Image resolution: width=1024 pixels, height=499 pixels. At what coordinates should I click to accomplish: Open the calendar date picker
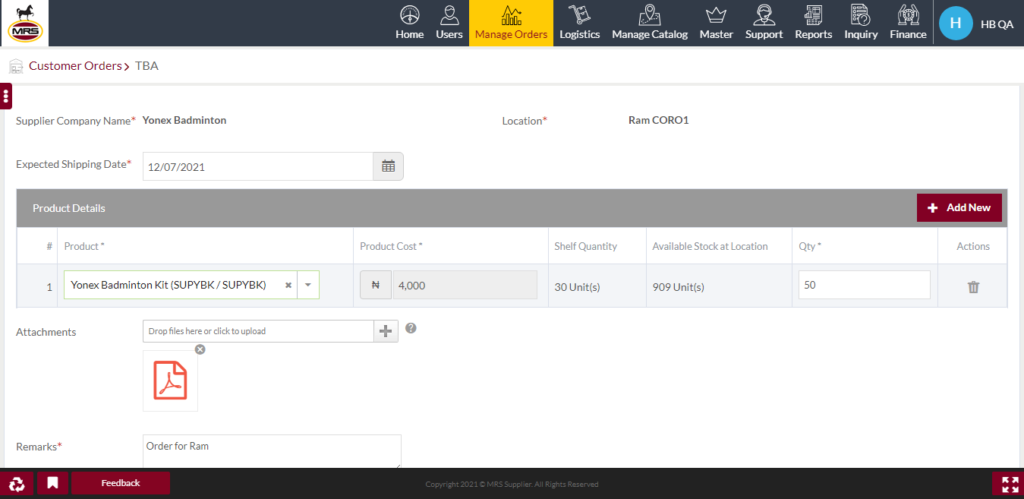388,167
